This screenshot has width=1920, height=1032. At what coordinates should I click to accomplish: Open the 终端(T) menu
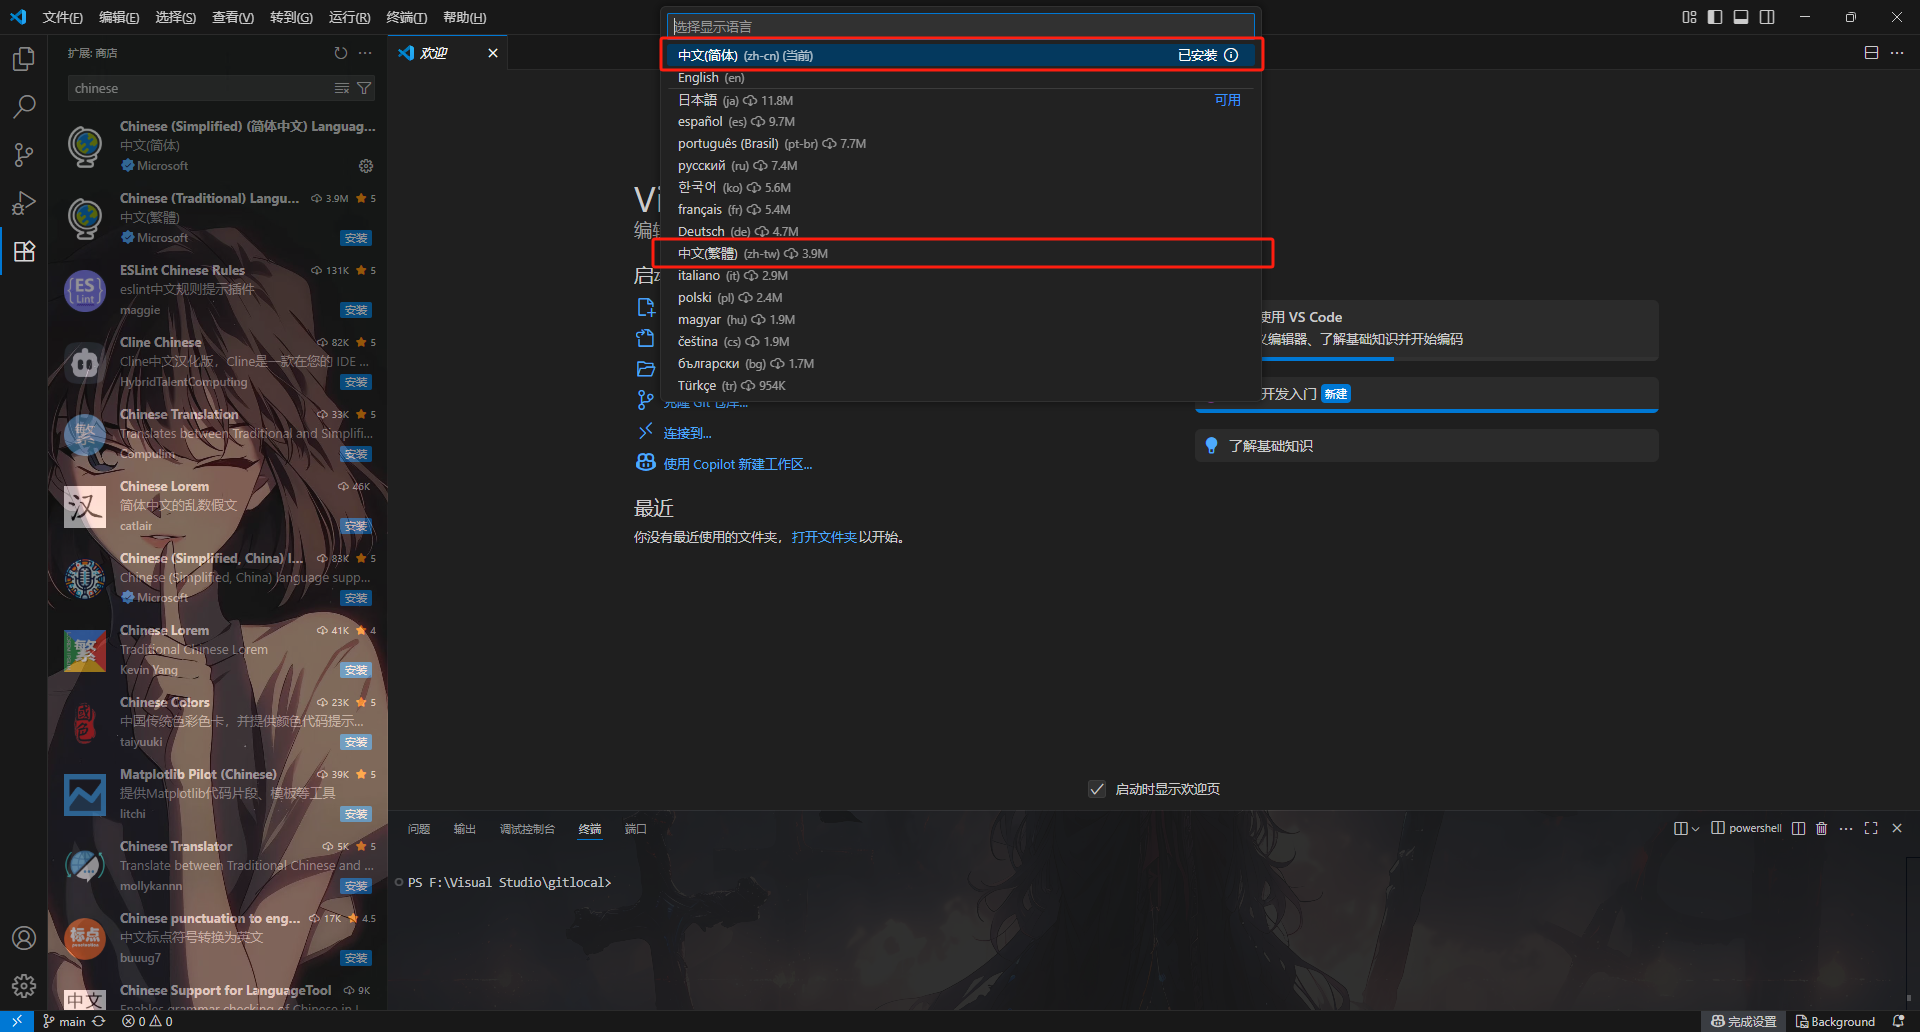pyautogui.click(x=407, y=17)
